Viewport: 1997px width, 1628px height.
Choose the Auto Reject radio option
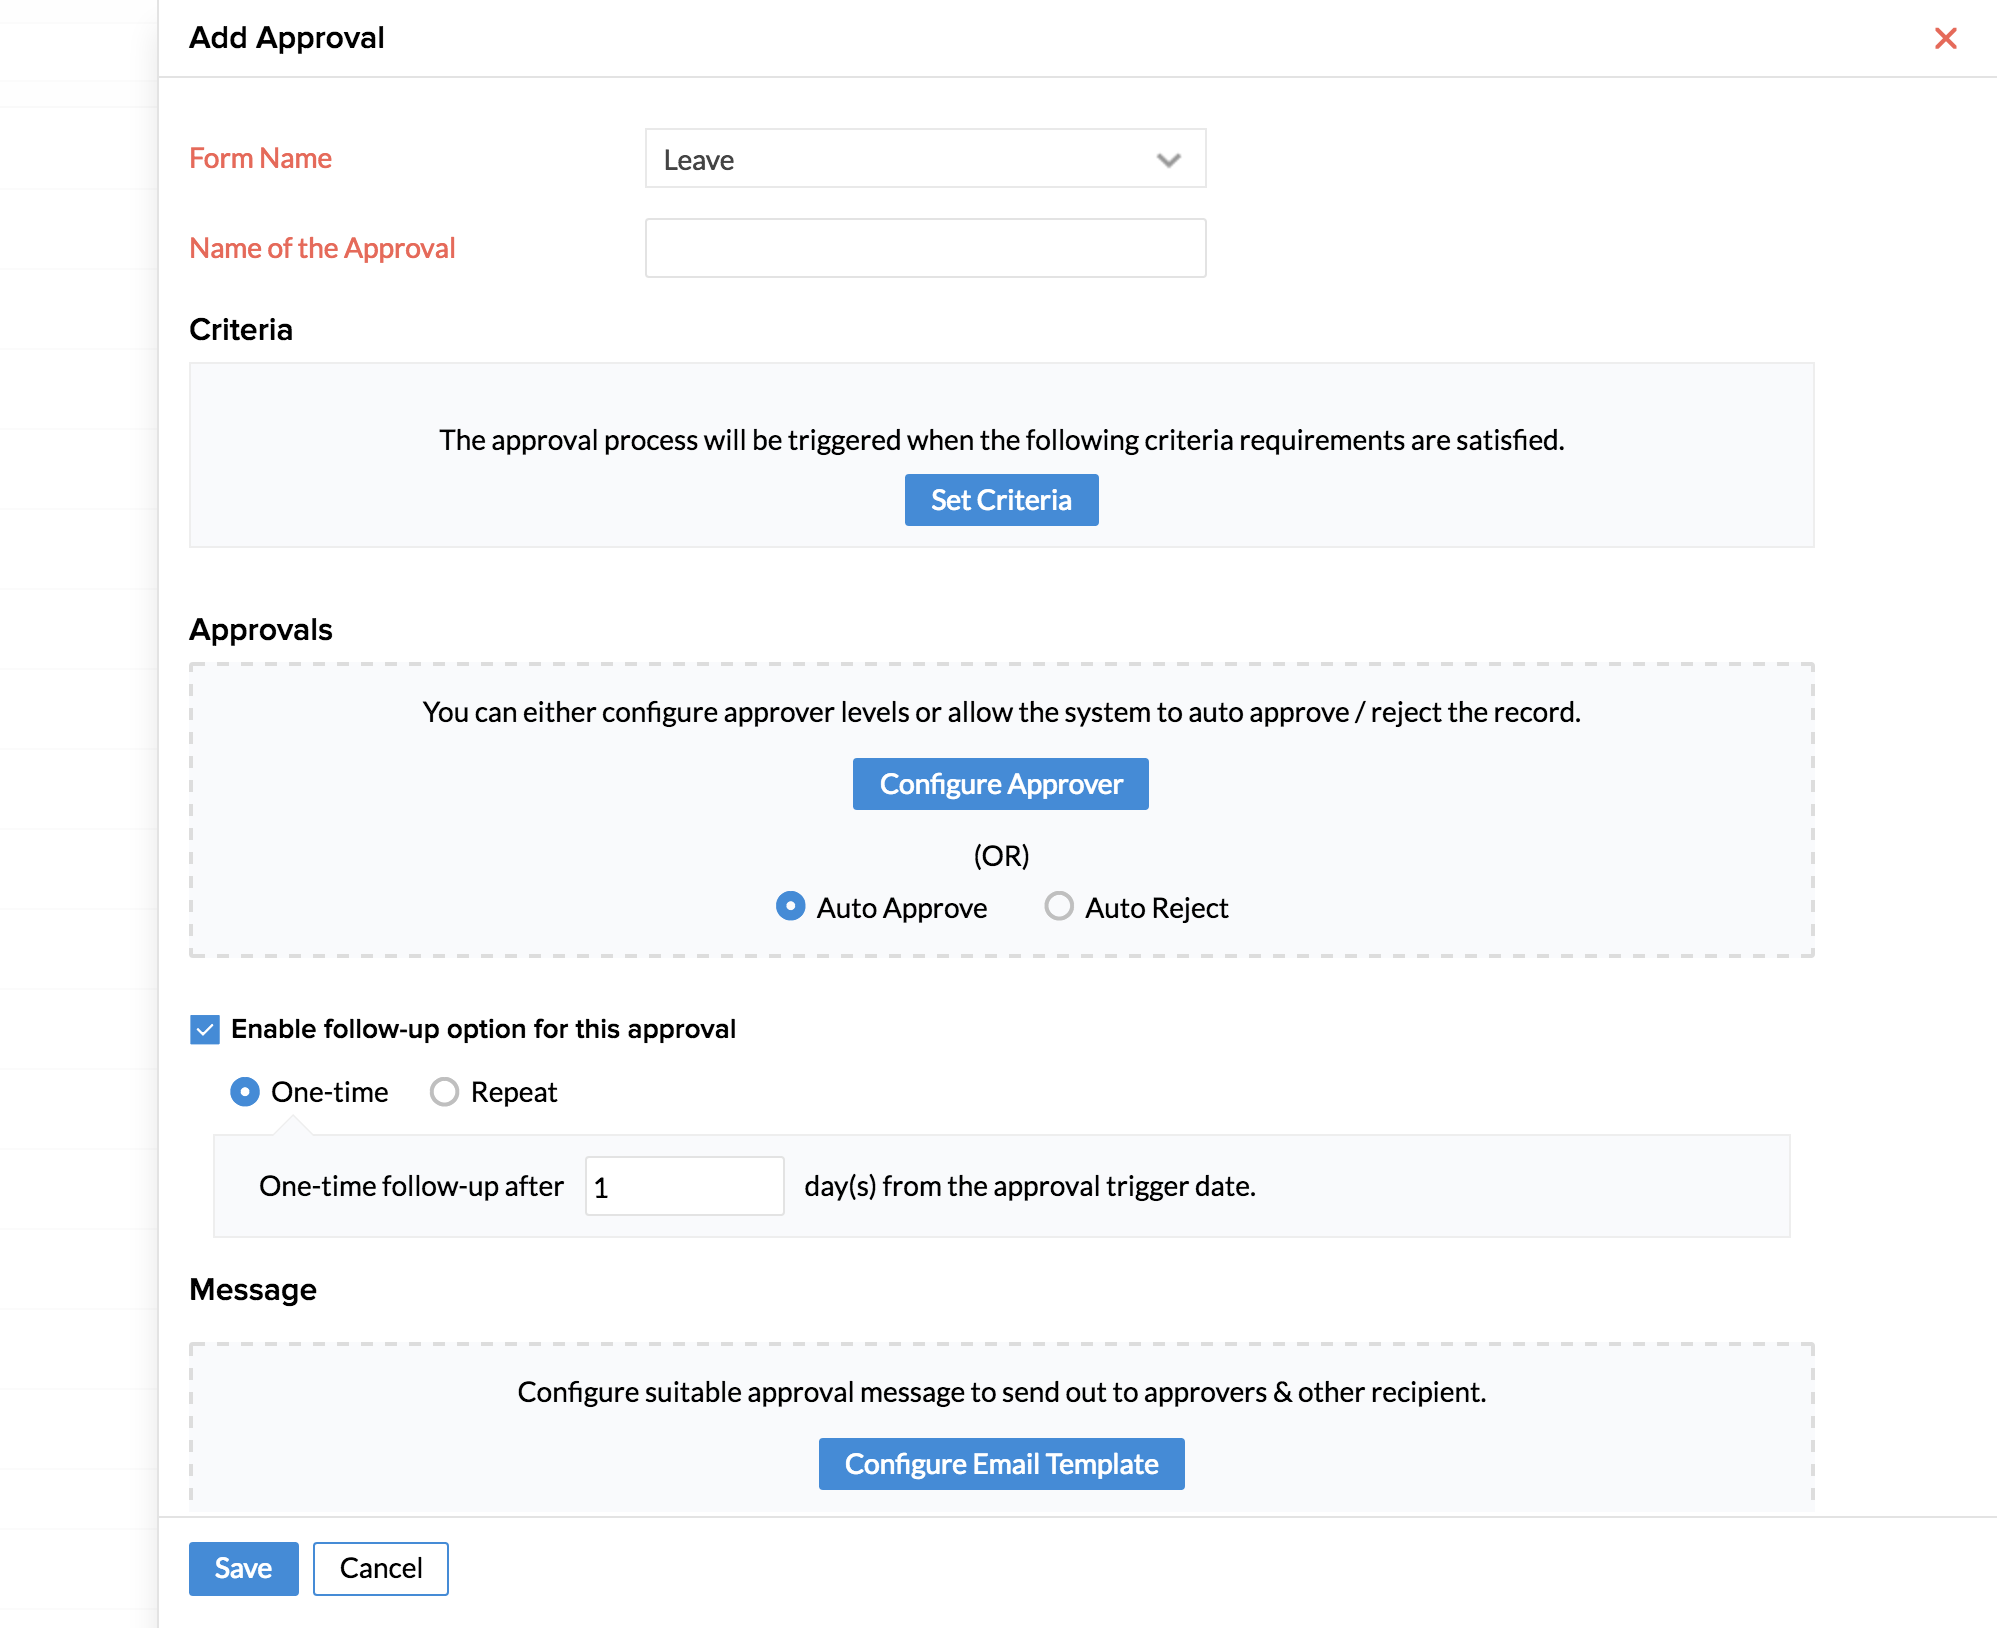(x=1058, y=907)
